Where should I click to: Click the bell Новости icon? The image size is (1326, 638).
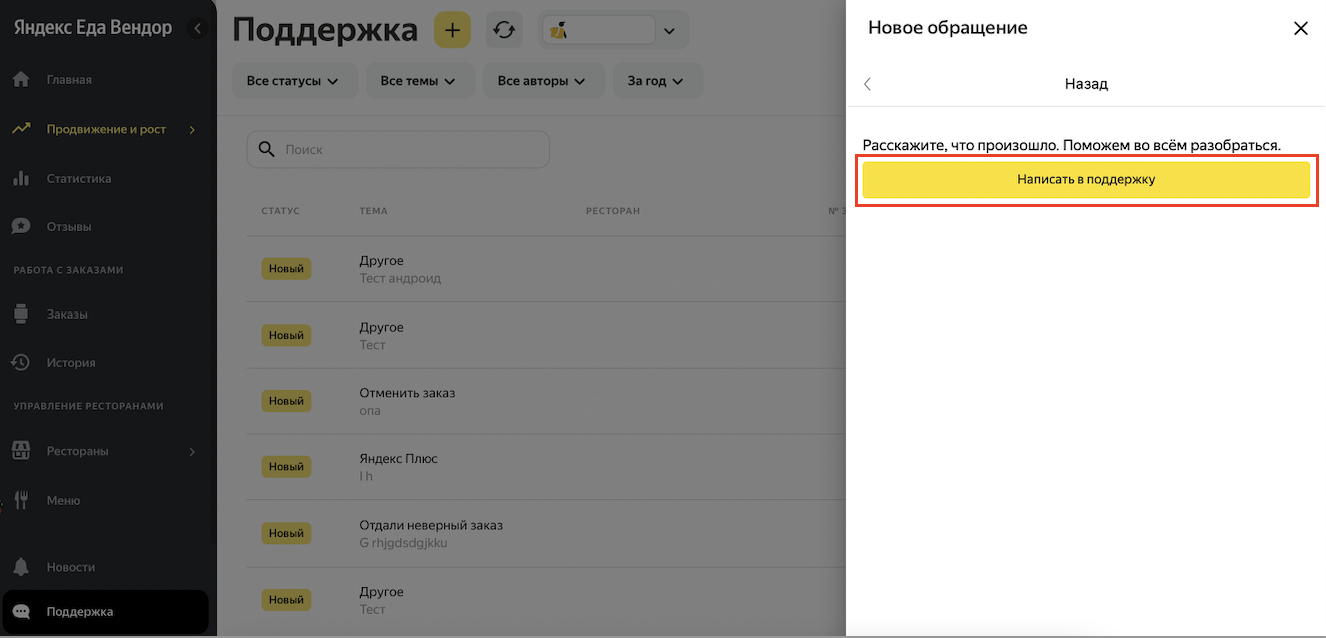tap(21, 567)
